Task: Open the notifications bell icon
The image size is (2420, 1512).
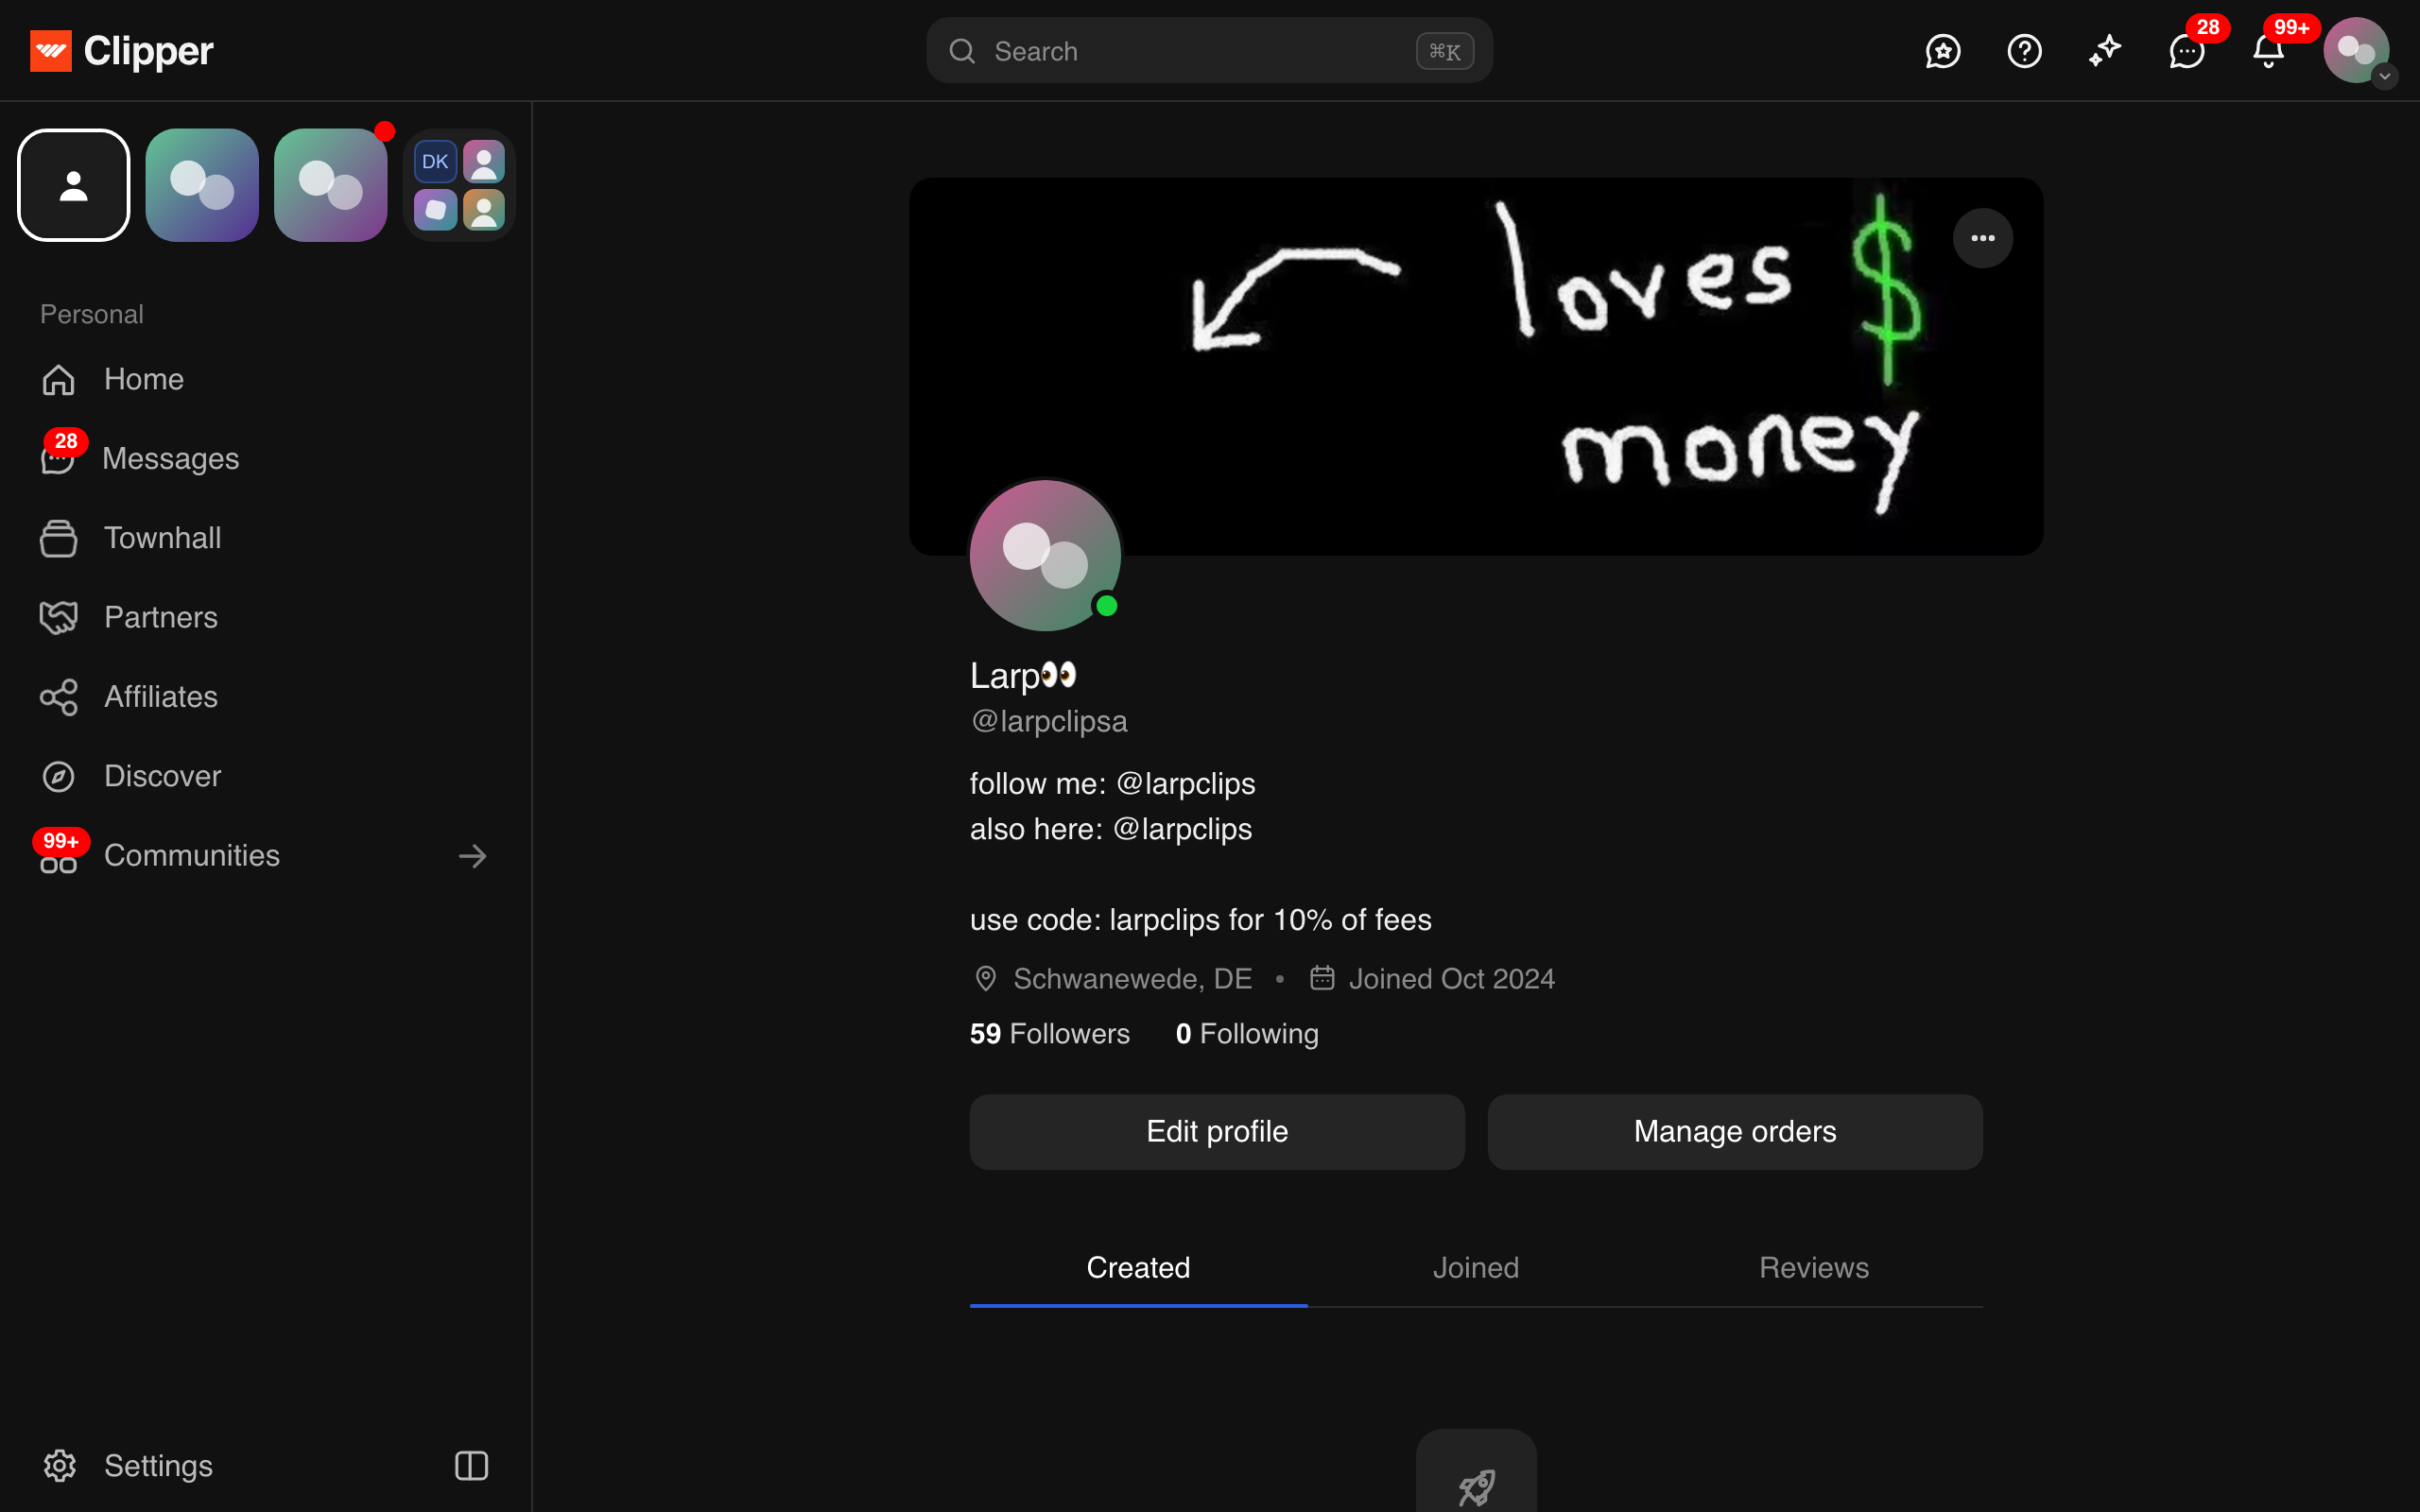Action: pos(2268,51)
